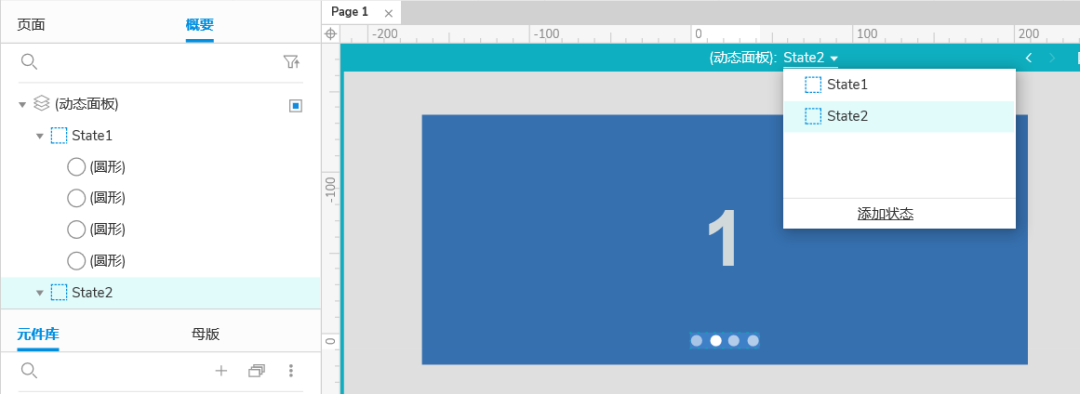Screen dimensions: 1080x394
Task: Collapse the State1 node in outline
Action: tap(40, 136)
